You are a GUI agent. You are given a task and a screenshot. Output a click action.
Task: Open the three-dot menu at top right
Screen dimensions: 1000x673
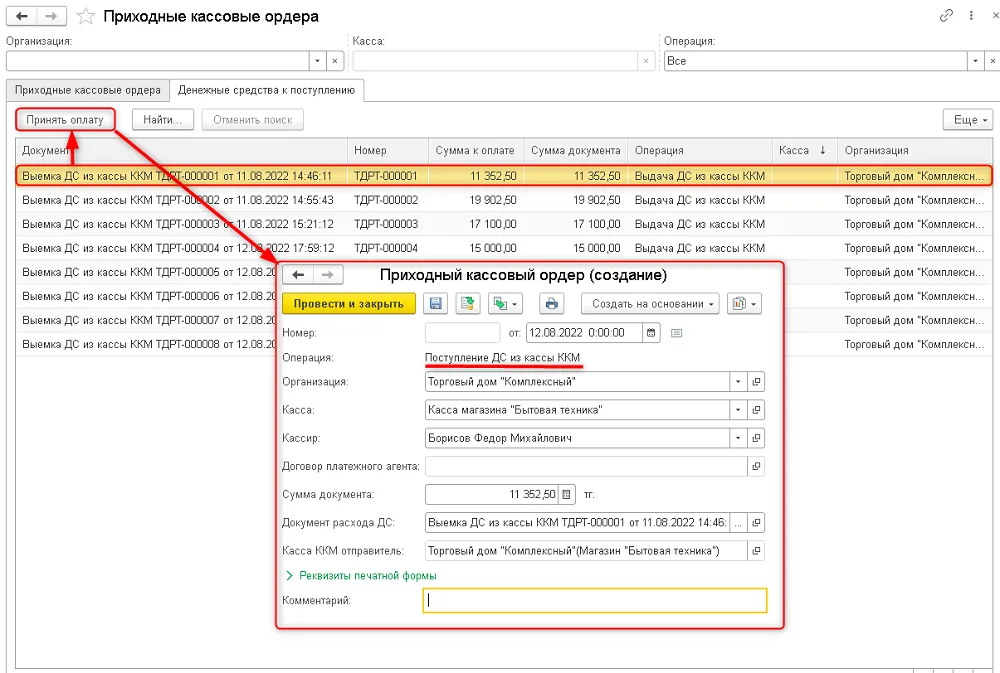pyautogui.click(x=971, y=15)
